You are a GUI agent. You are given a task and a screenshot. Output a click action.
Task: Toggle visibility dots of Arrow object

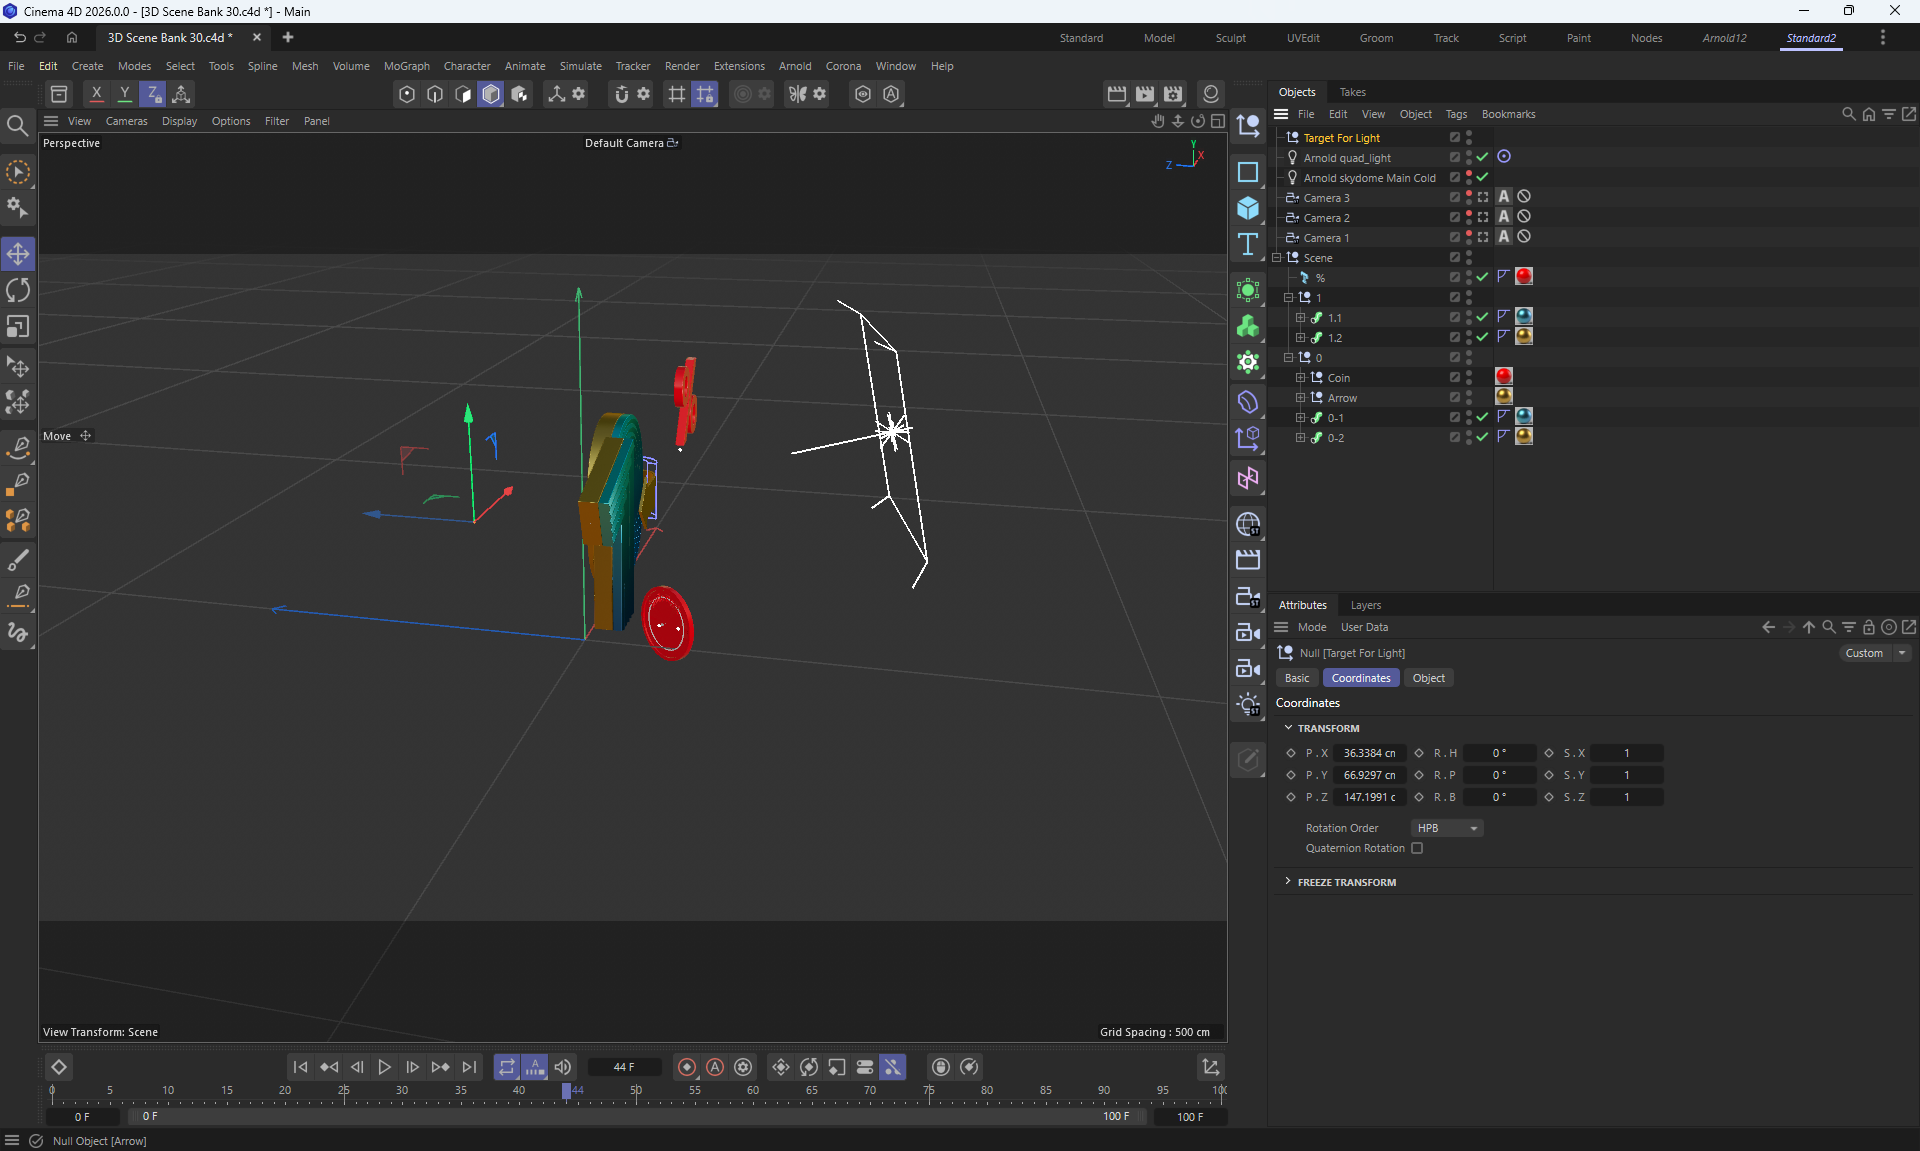1469,398
